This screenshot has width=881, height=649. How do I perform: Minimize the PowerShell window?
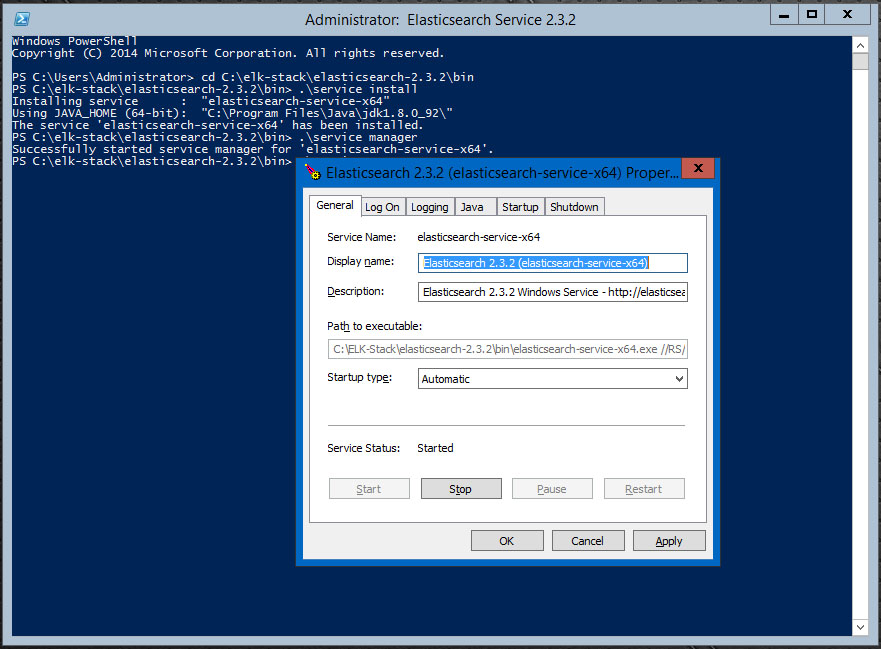(784, 15)
